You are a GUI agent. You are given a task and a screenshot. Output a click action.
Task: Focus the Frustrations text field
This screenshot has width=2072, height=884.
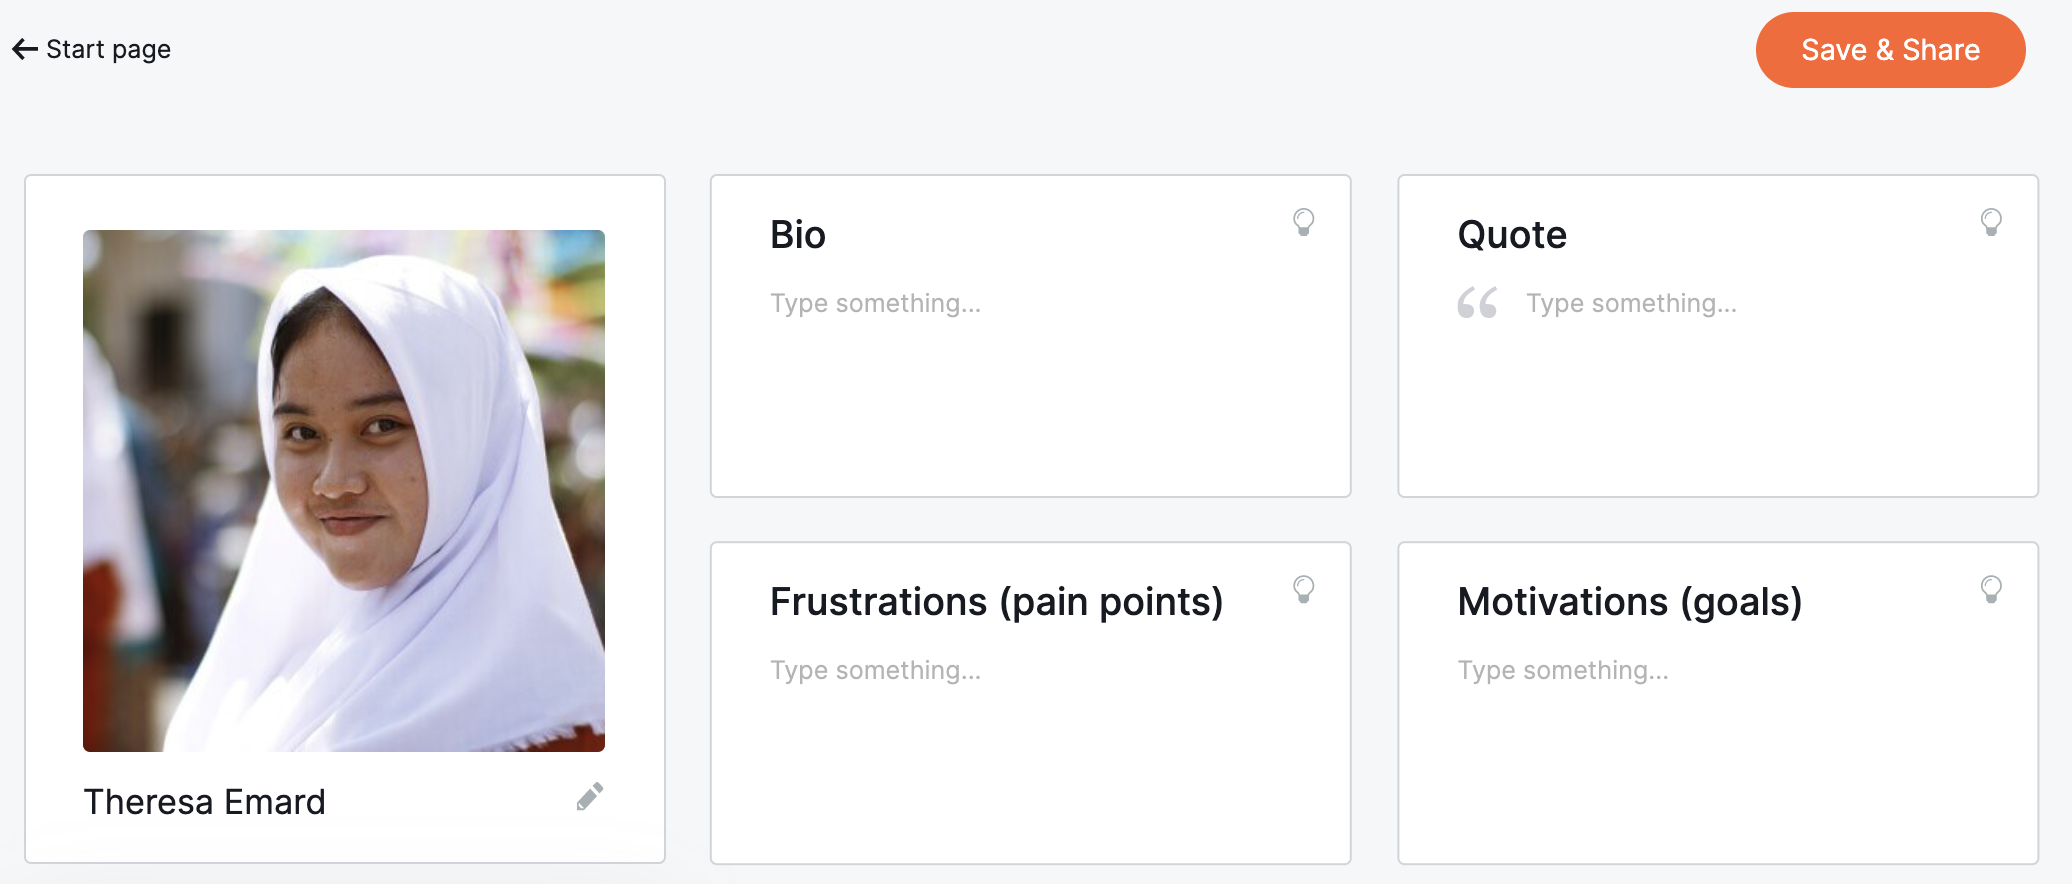pyautogui.click(x=1030, y=670)
